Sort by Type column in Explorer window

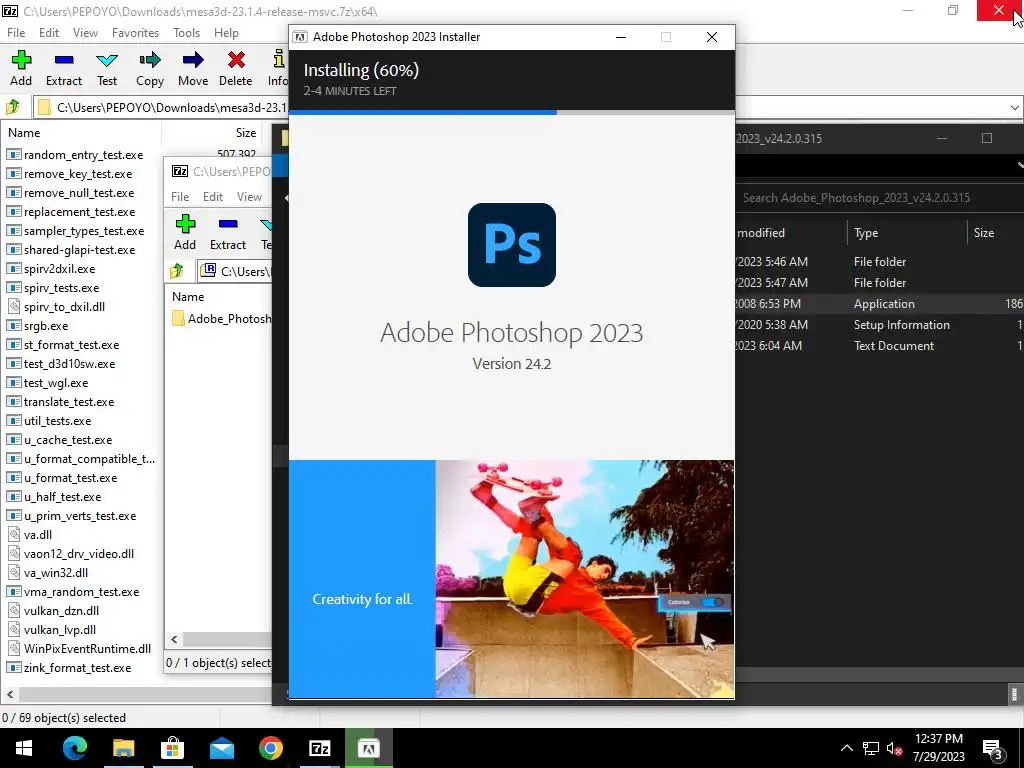906,232
